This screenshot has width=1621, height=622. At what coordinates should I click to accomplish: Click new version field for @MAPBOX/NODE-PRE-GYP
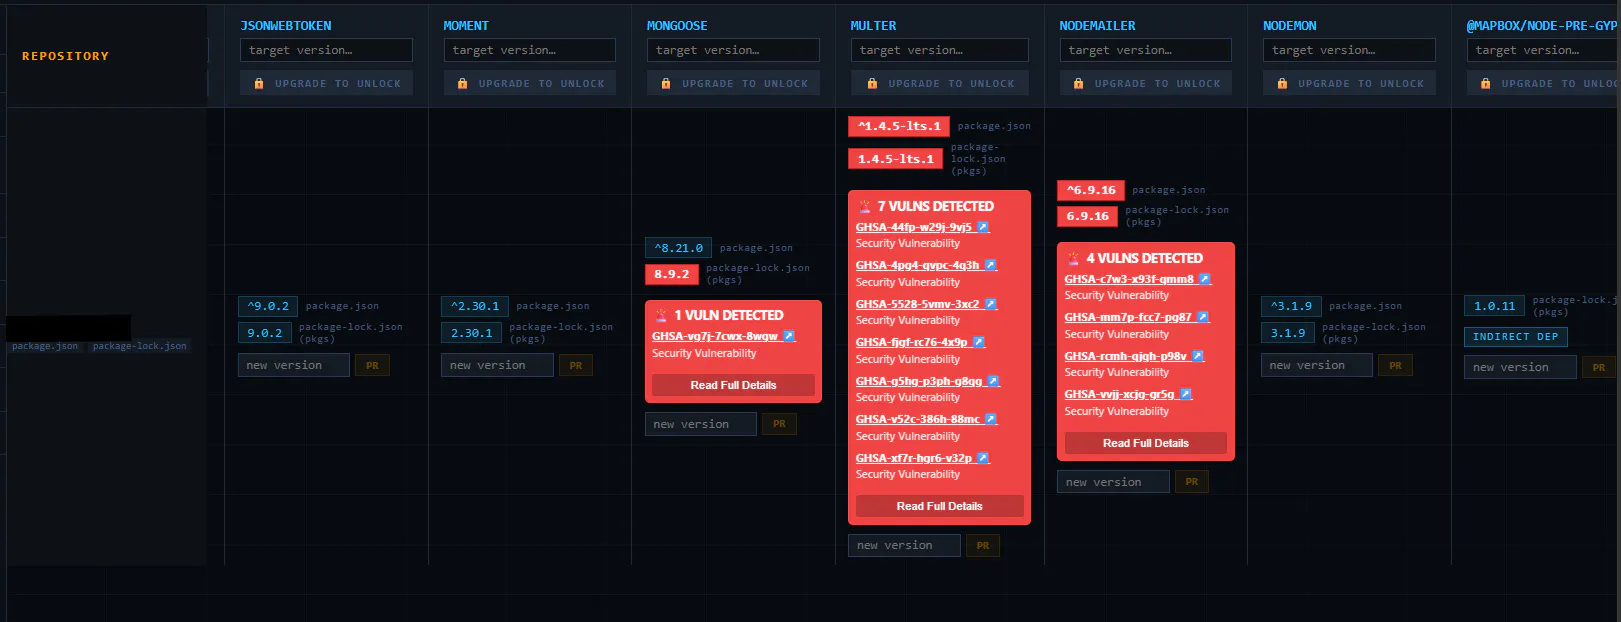point(1520,367)
